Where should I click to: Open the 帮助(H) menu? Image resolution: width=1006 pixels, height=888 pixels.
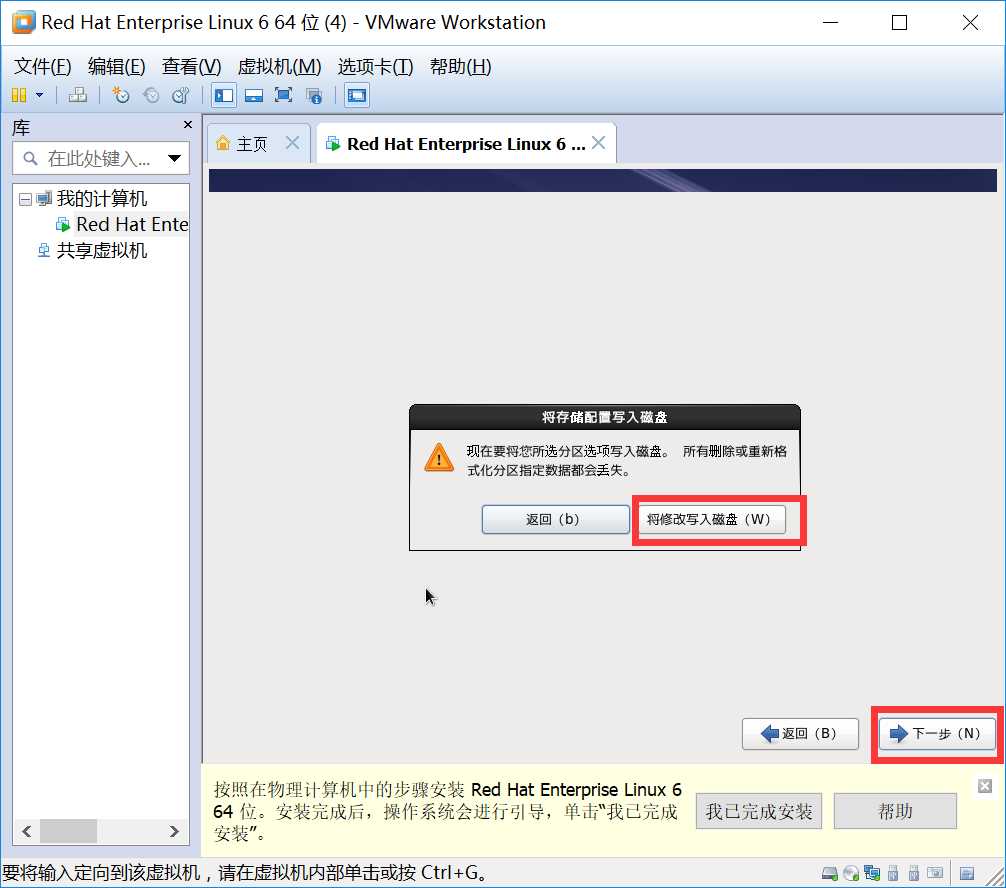(x=460, y=66)
